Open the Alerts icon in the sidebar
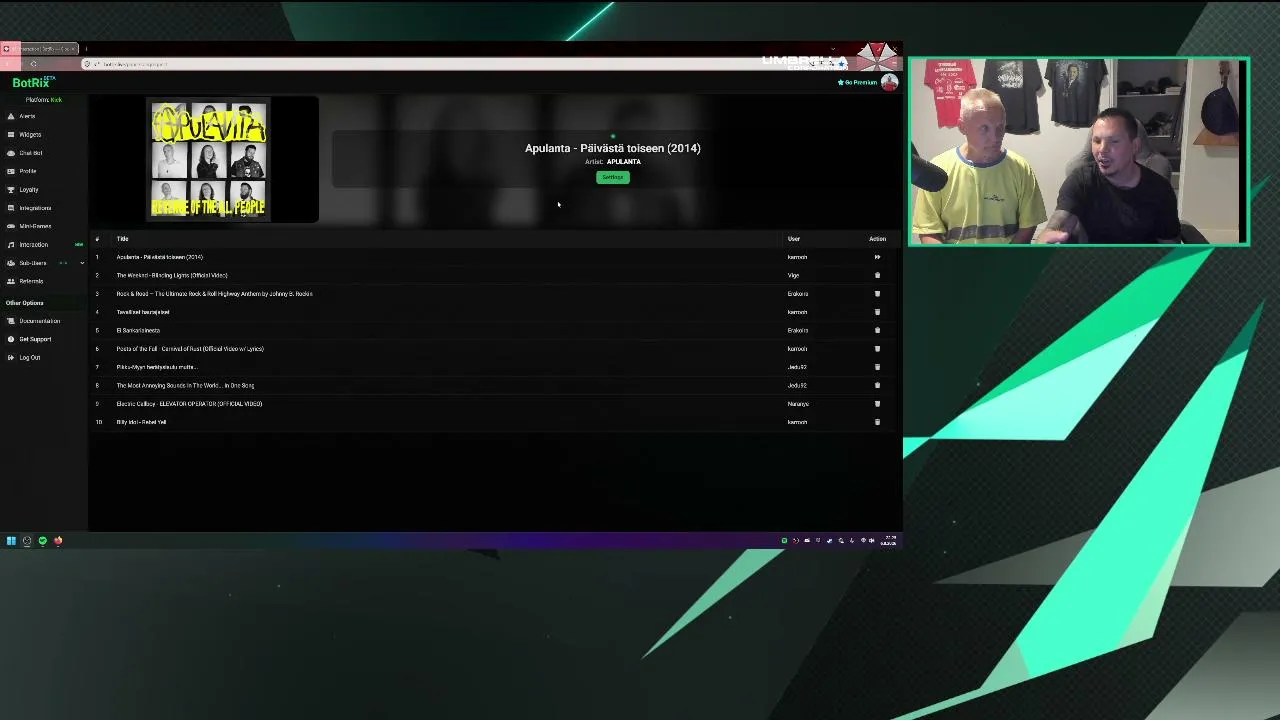Image resolution: width=1280 pixels, height=720 pixels. click(x=11, y=116)
